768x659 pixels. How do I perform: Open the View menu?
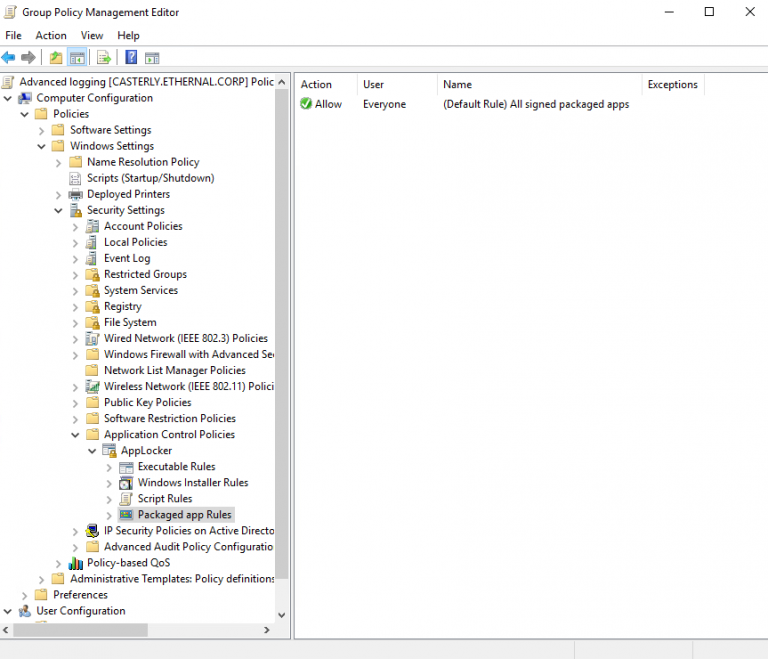click(x=92, y=35)
